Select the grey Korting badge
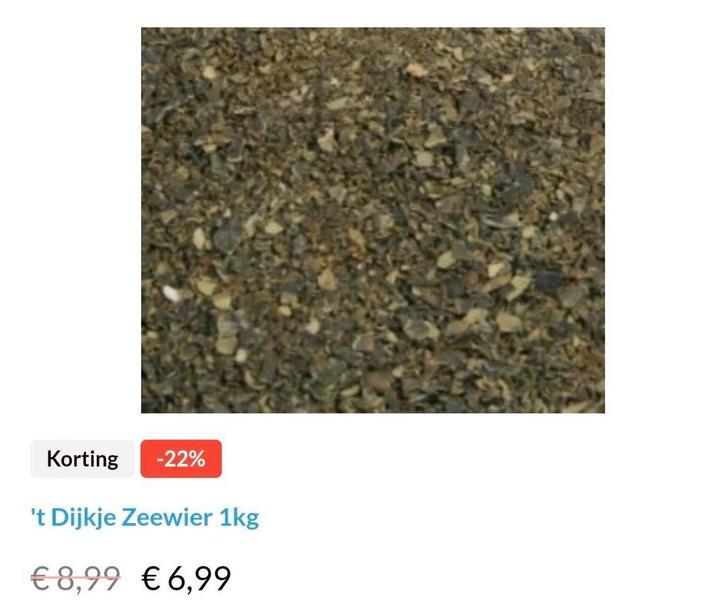 pyautogui.click(x=82, y=458)
